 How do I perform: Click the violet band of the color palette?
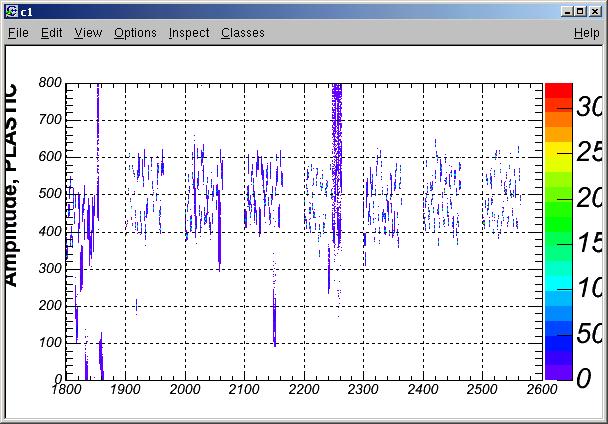558,372
